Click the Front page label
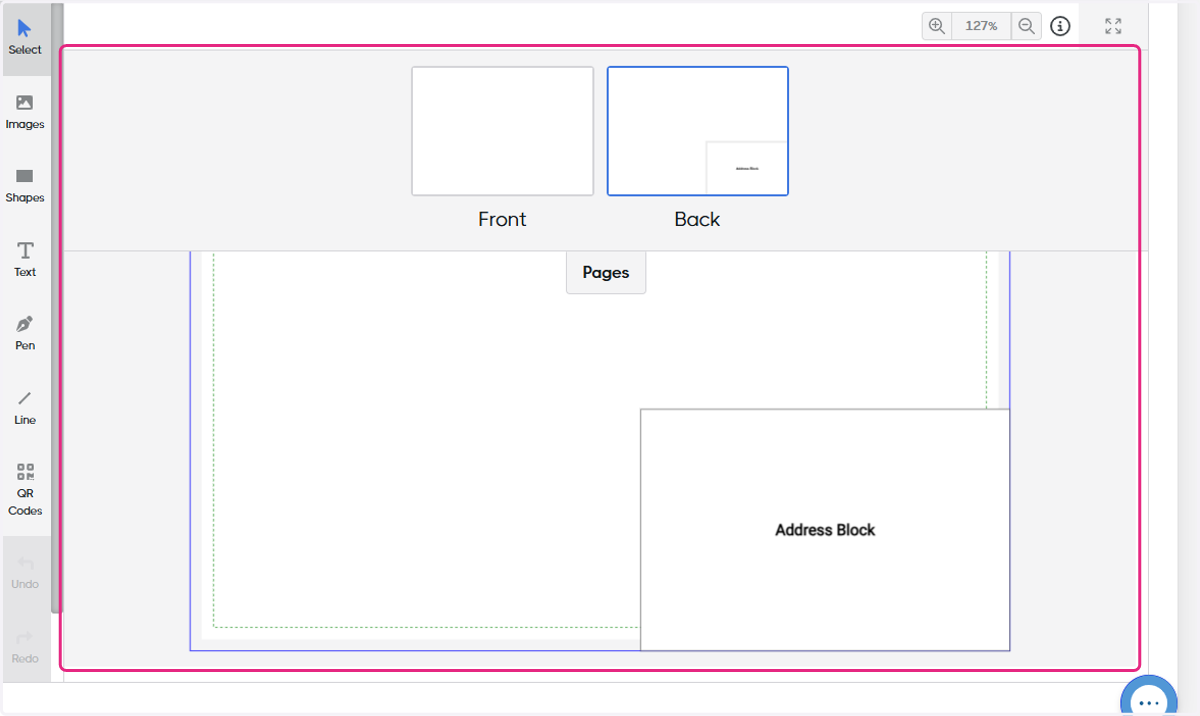This screenshot has height=716, width=1200. click(x=502, y=220)
